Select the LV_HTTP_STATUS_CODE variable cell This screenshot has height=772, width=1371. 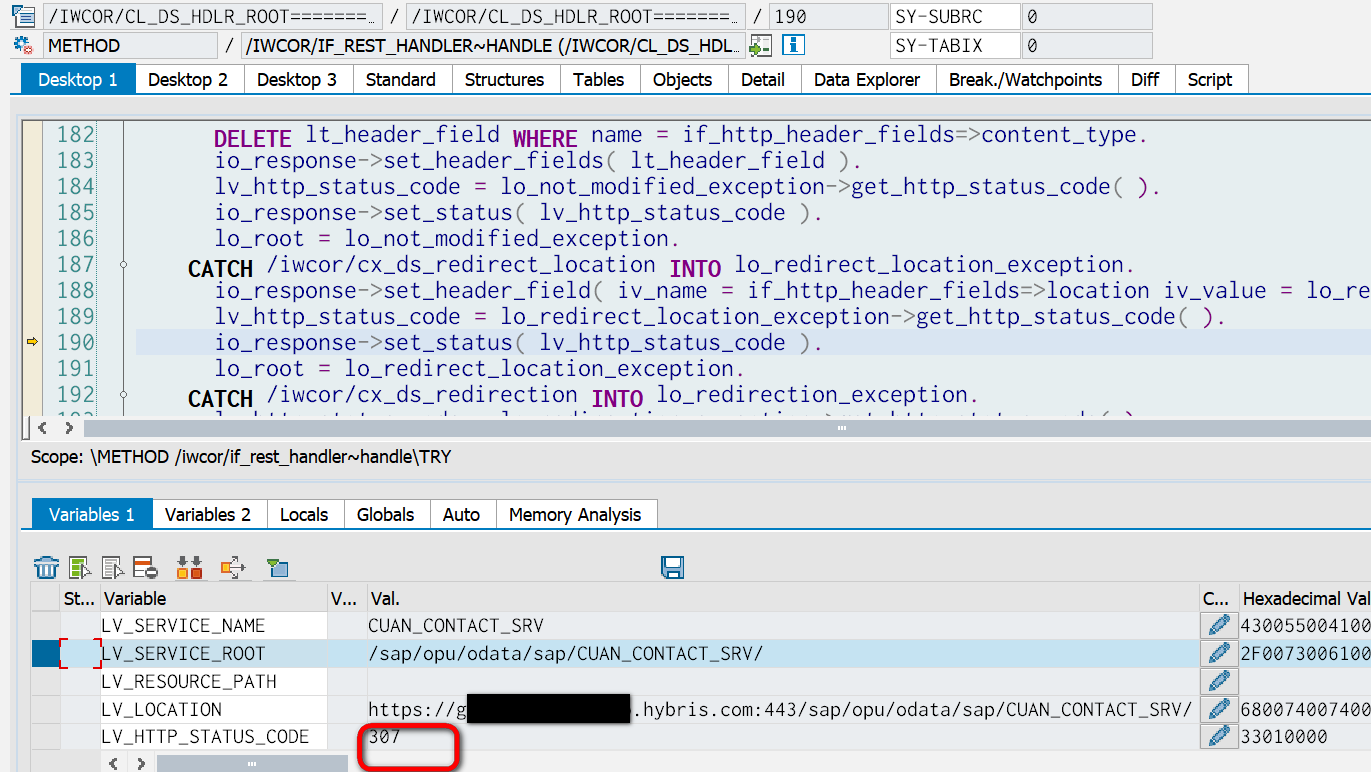click(x=213, y=737)
